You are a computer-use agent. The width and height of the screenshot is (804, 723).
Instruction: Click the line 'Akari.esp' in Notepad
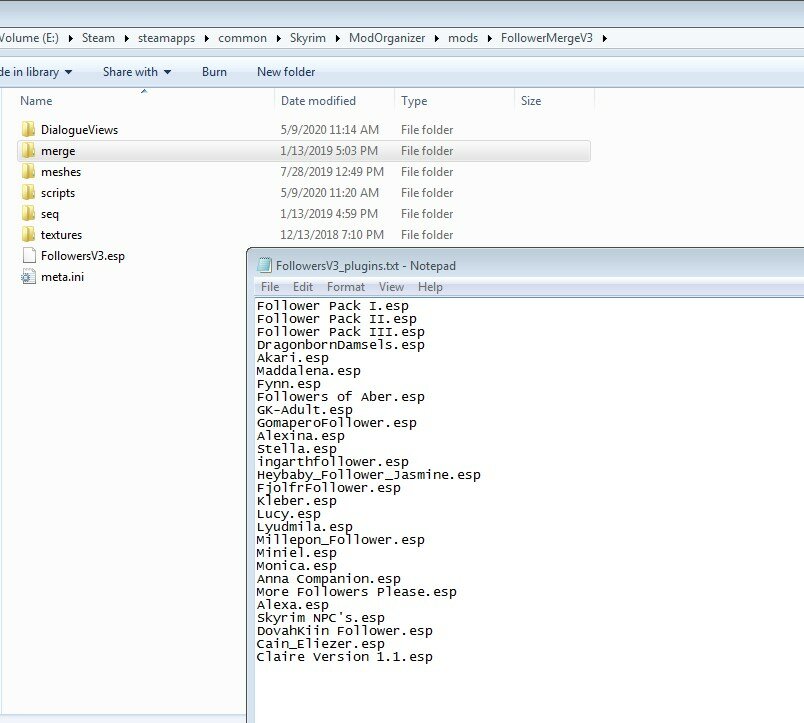point(293,358)
